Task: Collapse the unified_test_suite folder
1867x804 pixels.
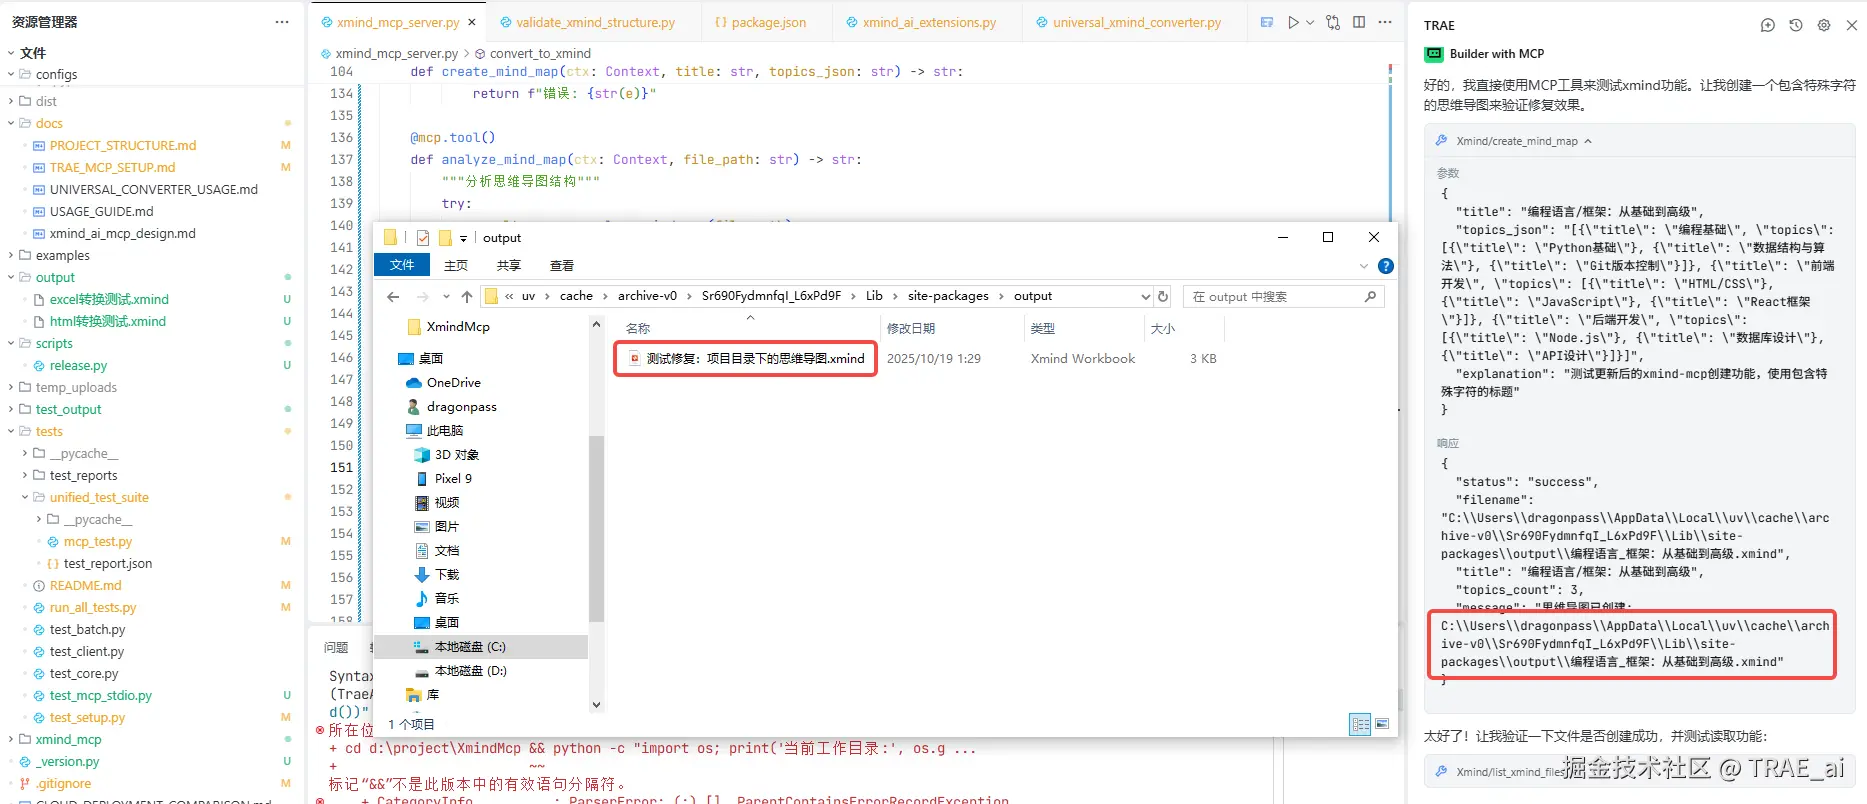Action: [x=25, y=497]
